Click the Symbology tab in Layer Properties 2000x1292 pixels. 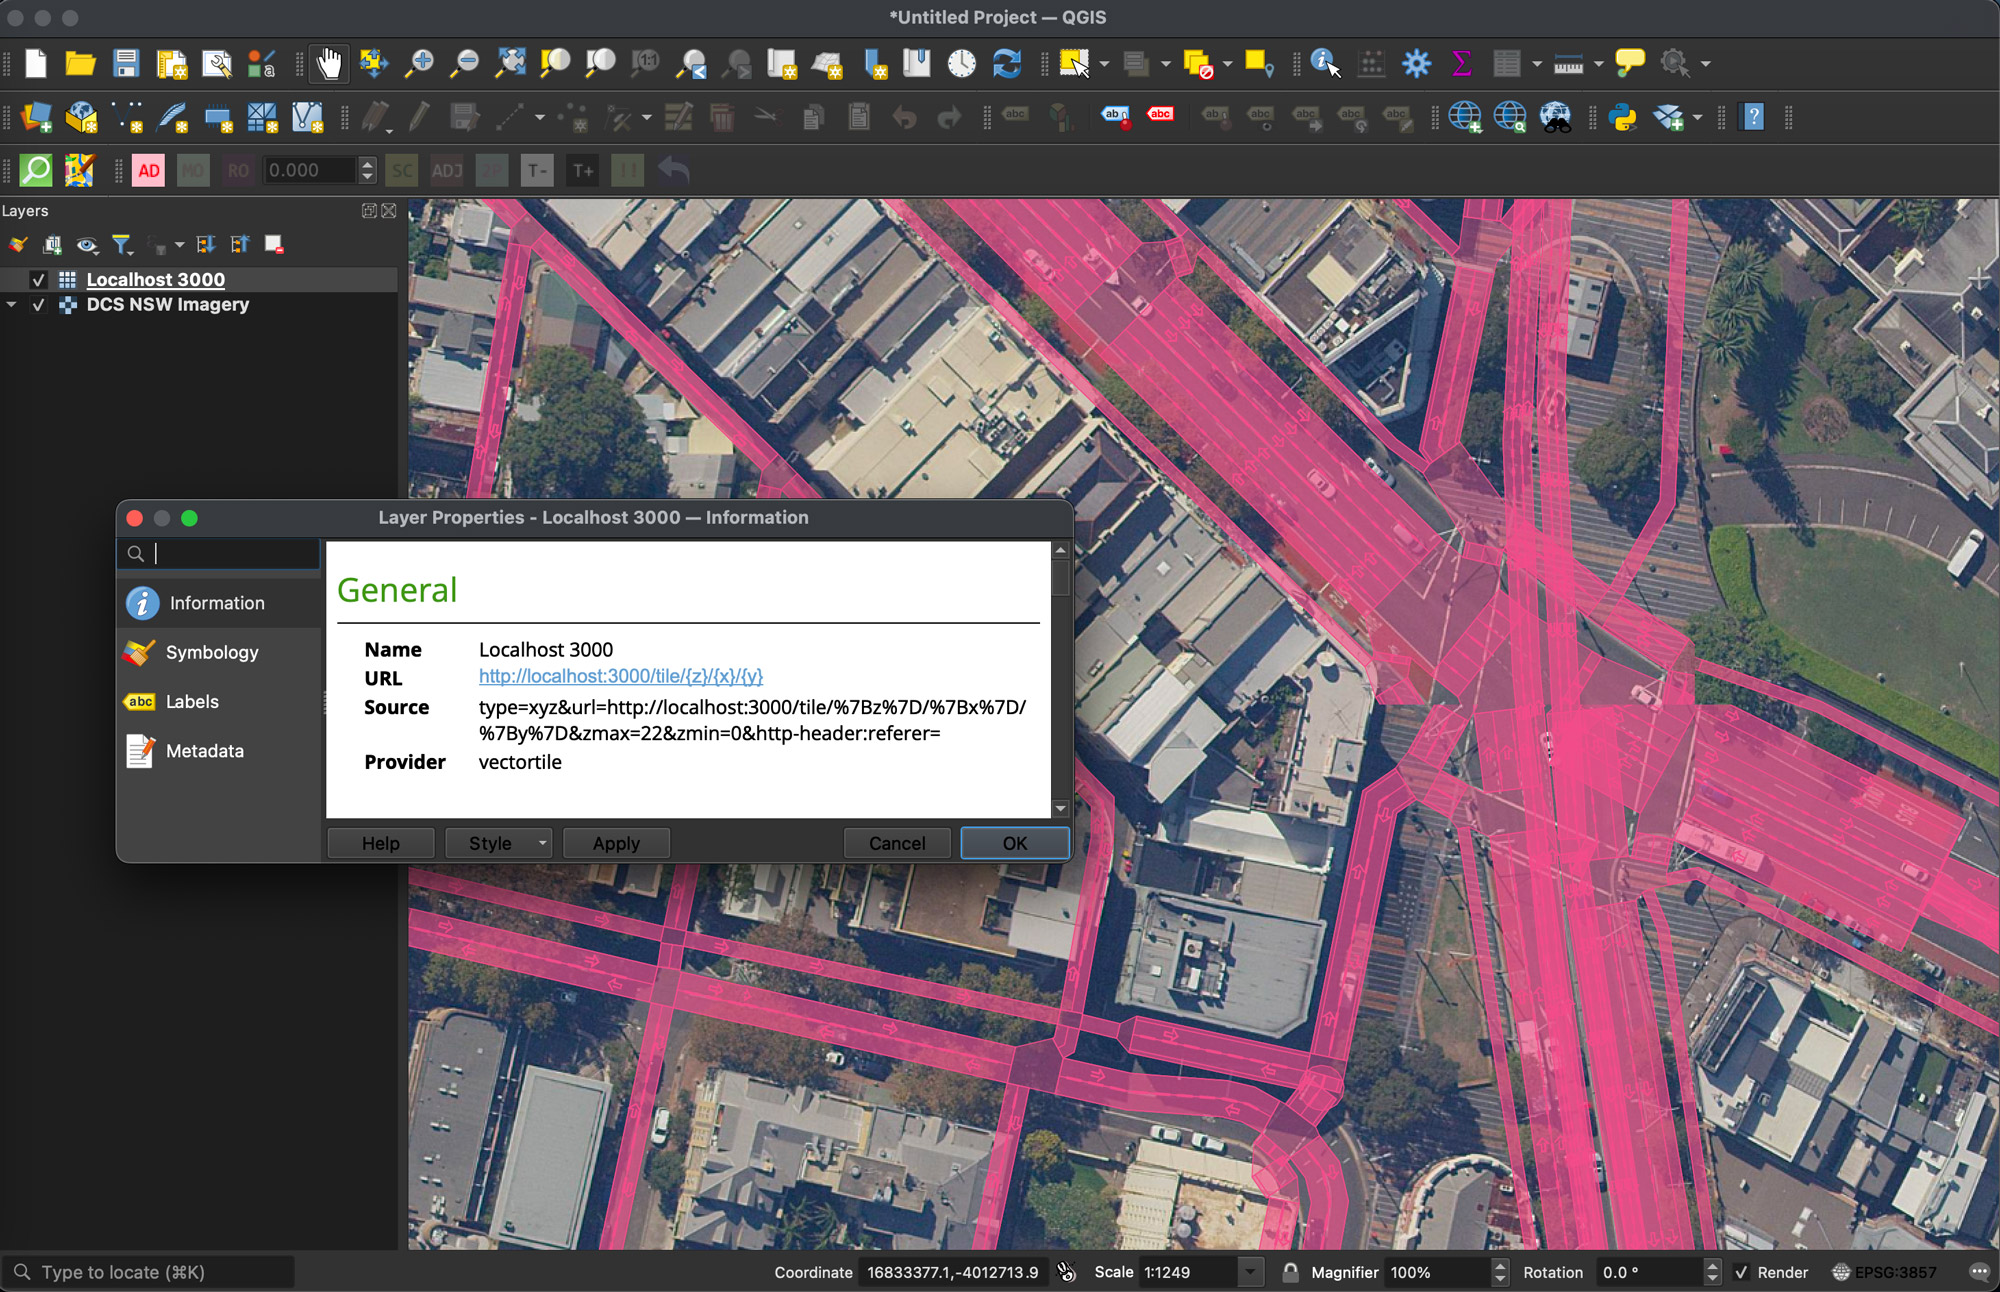pos(214,650)
